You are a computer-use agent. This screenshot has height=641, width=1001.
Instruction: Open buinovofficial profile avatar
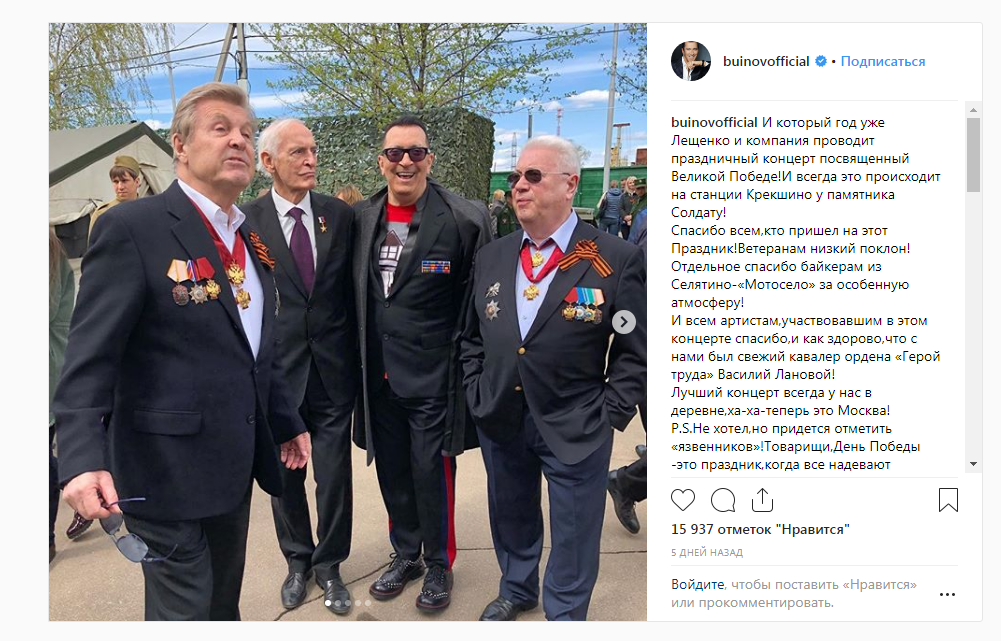click(x=691, y=61)
